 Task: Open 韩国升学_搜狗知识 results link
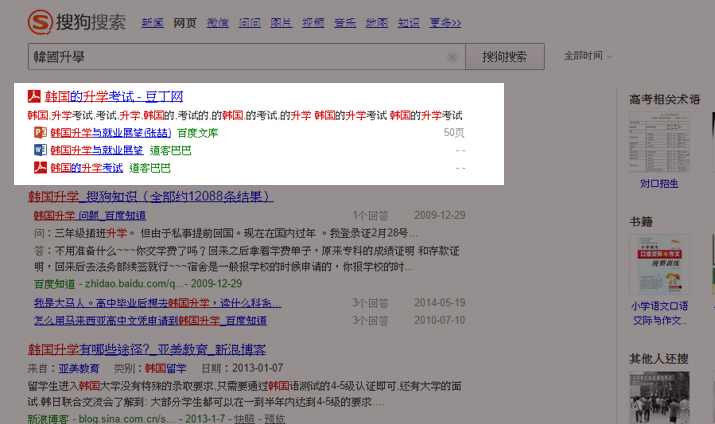(x=150, y=196)
